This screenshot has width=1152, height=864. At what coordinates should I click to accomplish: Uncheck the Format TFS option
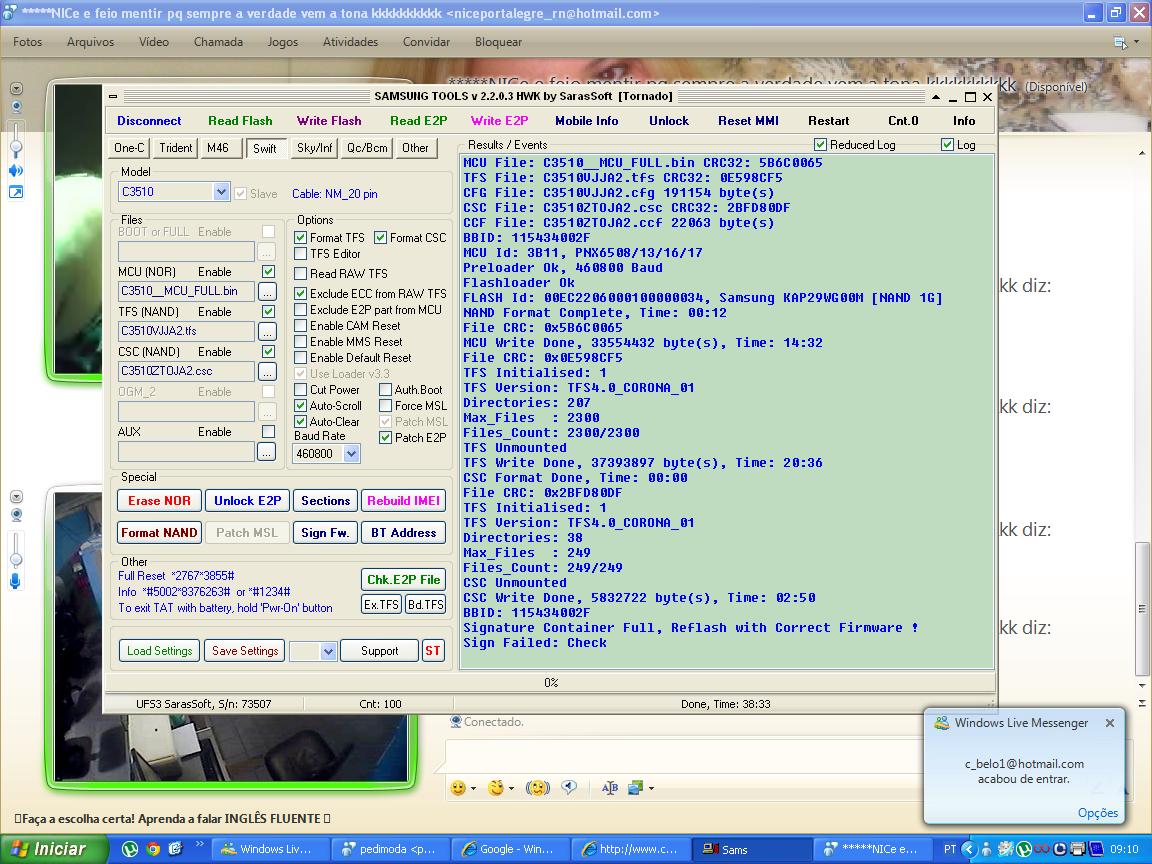300,238
